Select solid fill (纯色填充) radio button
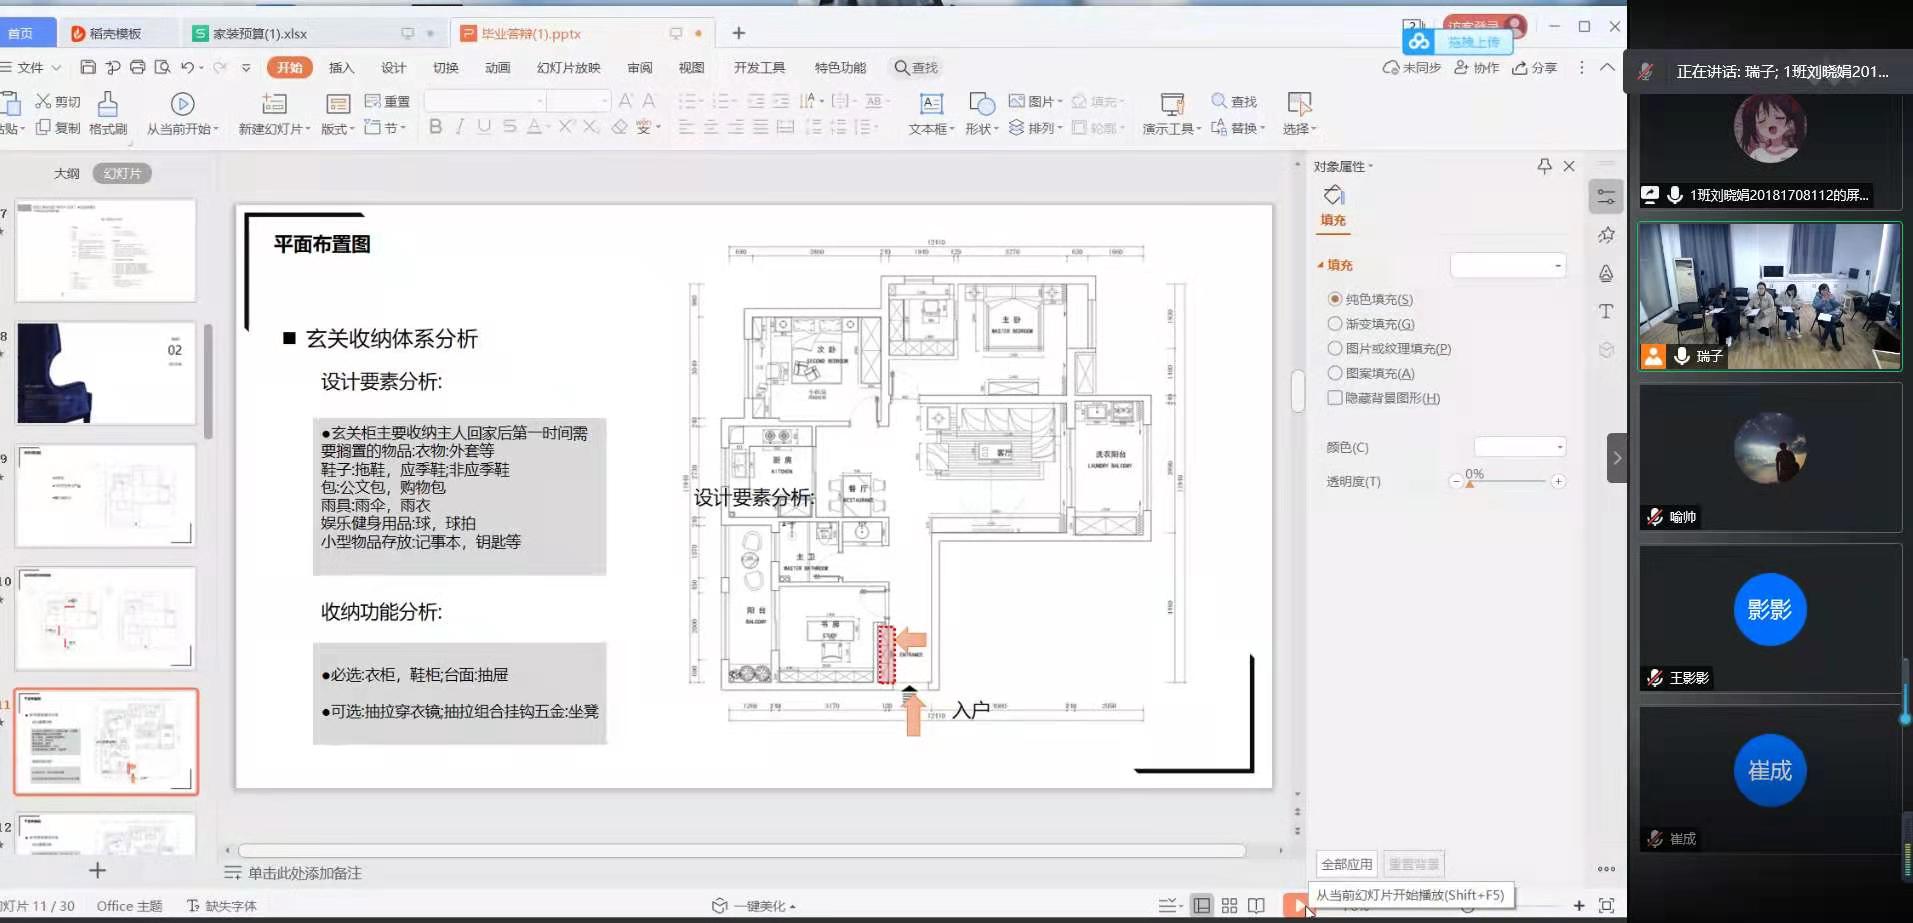 click(1335, 299)
